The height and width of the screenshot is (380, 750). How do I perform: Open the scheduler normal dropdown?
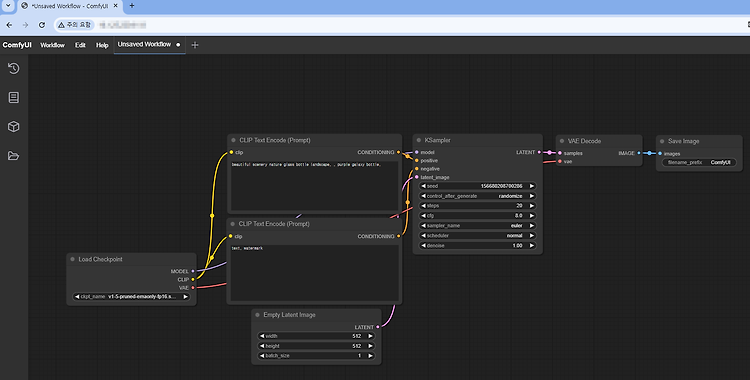[x=477, y=235]
